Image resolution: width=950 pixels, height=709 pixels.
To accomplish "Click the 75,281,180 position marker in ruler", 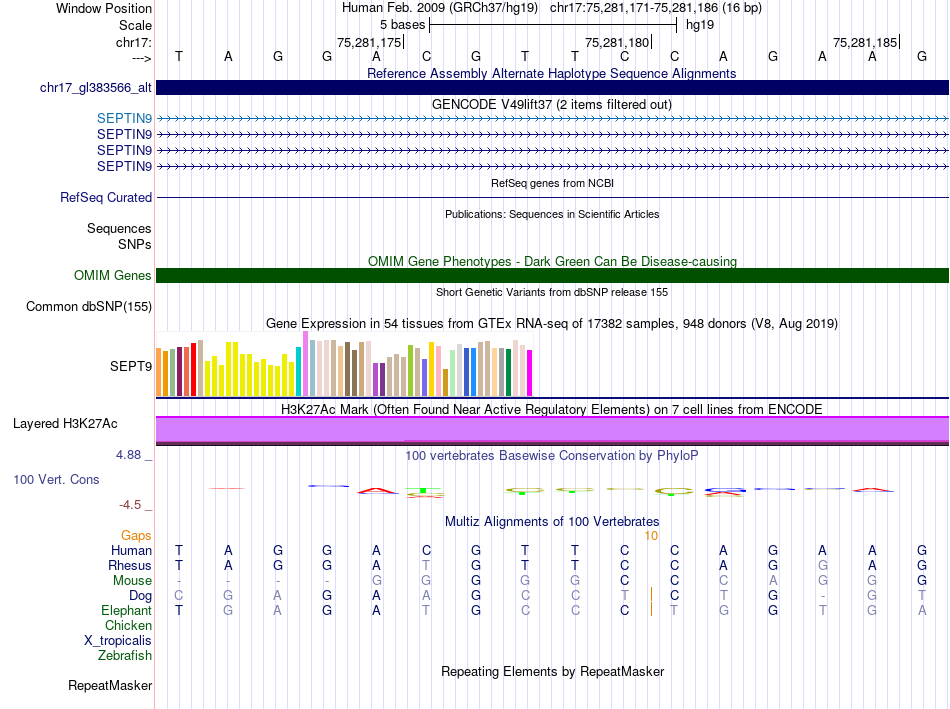I will [x=617, y=42].
